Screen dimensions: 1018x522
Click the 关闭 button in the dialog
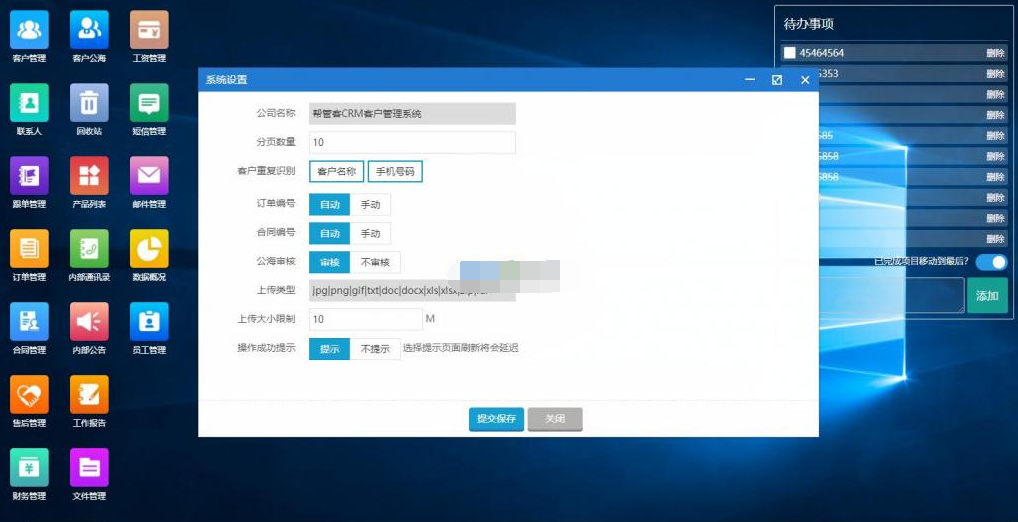coord(555,419)
